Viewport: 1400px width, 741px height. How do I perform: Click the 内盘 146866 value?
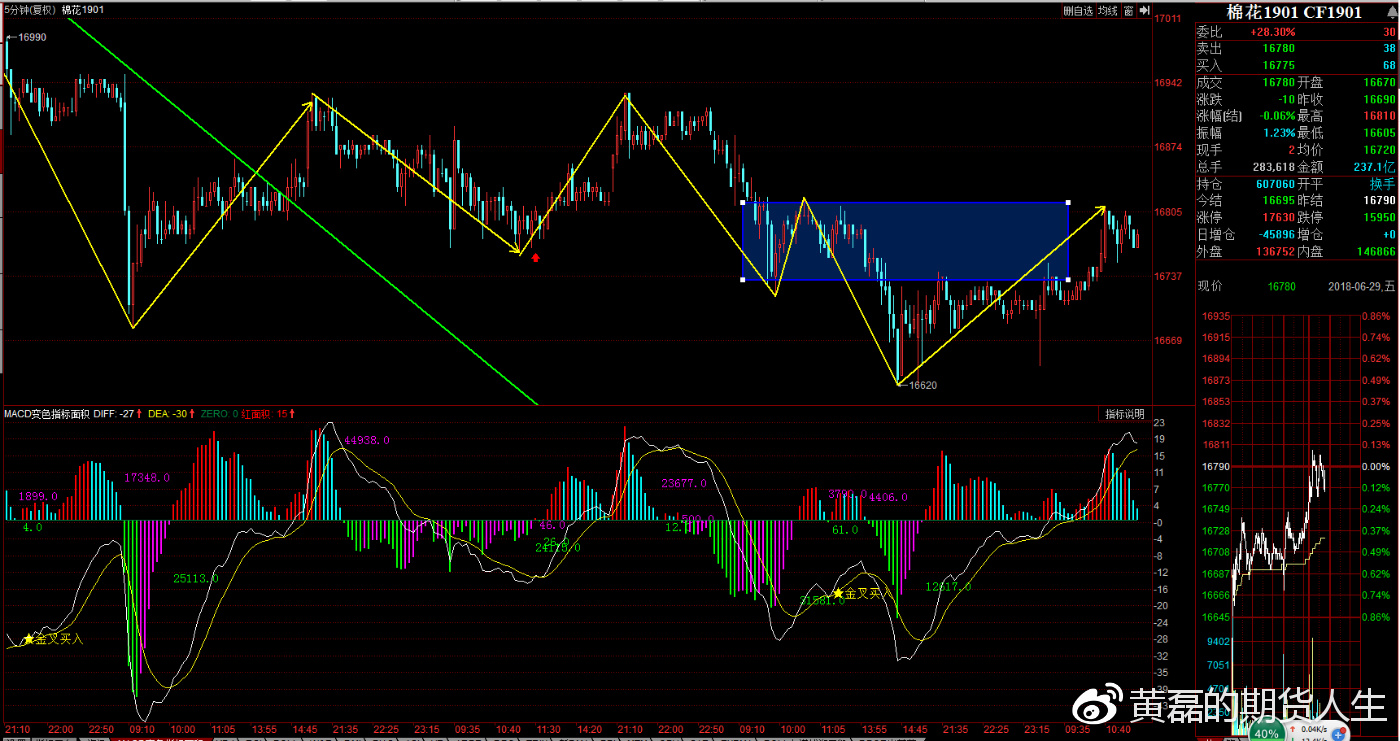pyautogui.click(x=1375, y=251)
